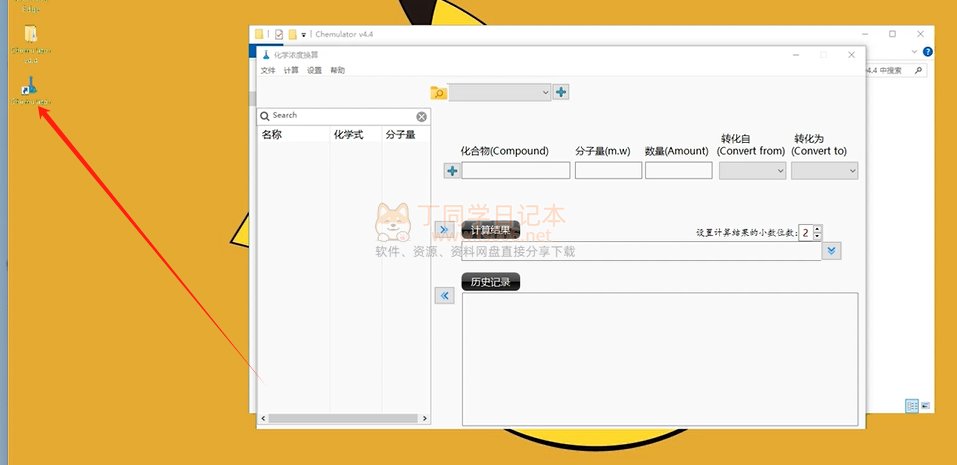Click the plus icon left of Compound field
957x465 pixels.
click(452, 171)
